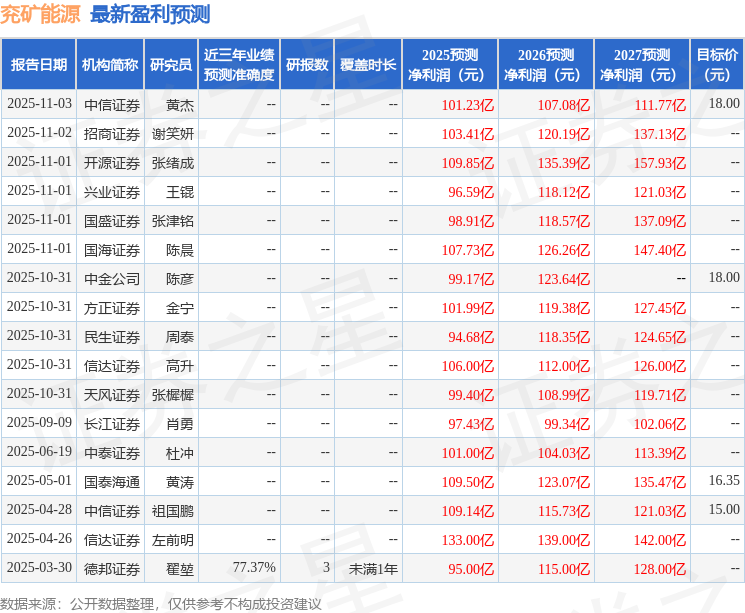Click researcher 金宁
The image size is (745, 613).
click(x=180, y=308)
